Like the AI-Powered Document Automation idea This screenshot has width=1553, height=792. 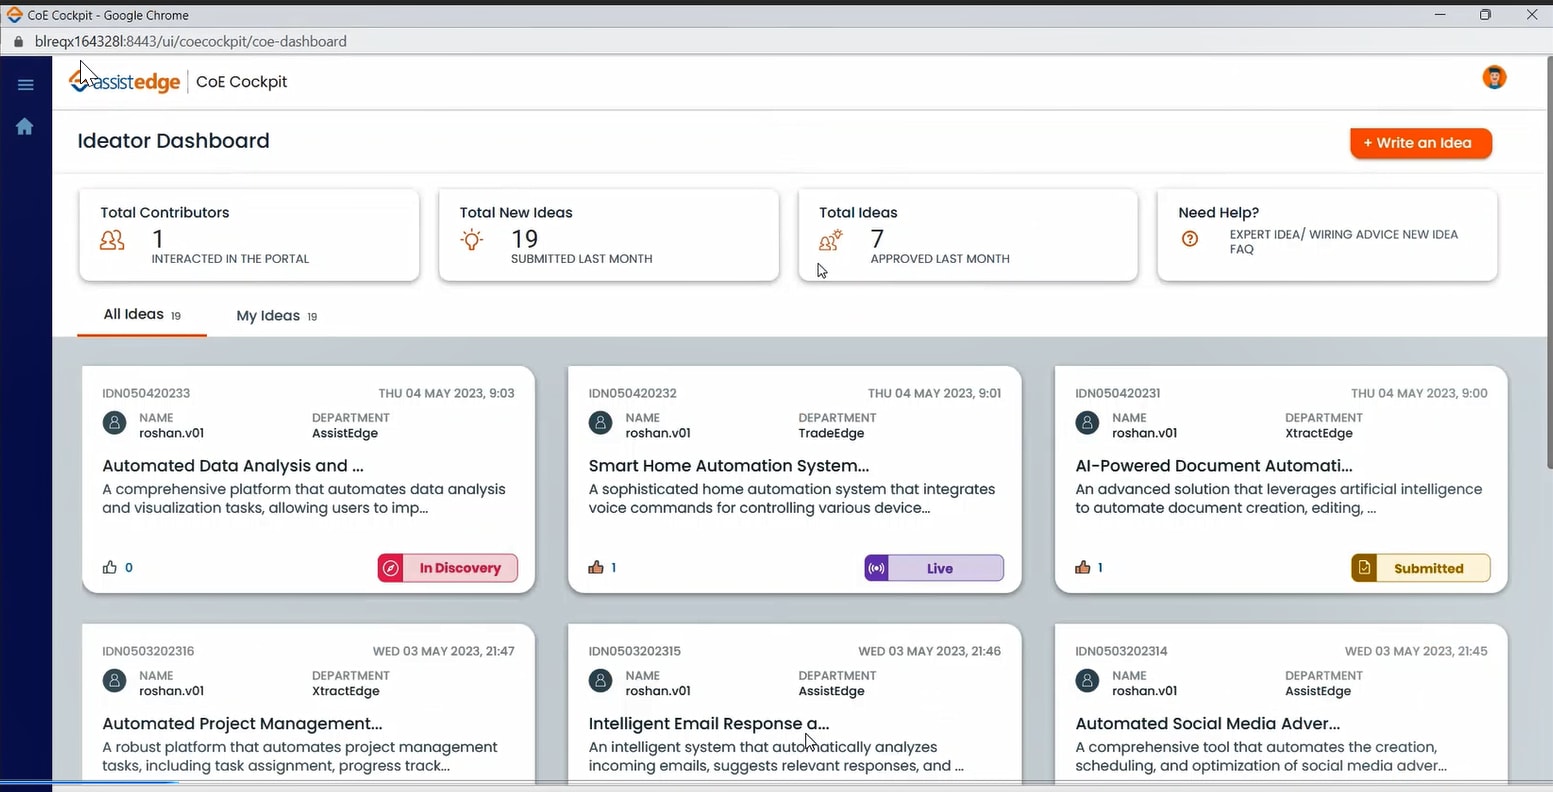click(1083, 568)
